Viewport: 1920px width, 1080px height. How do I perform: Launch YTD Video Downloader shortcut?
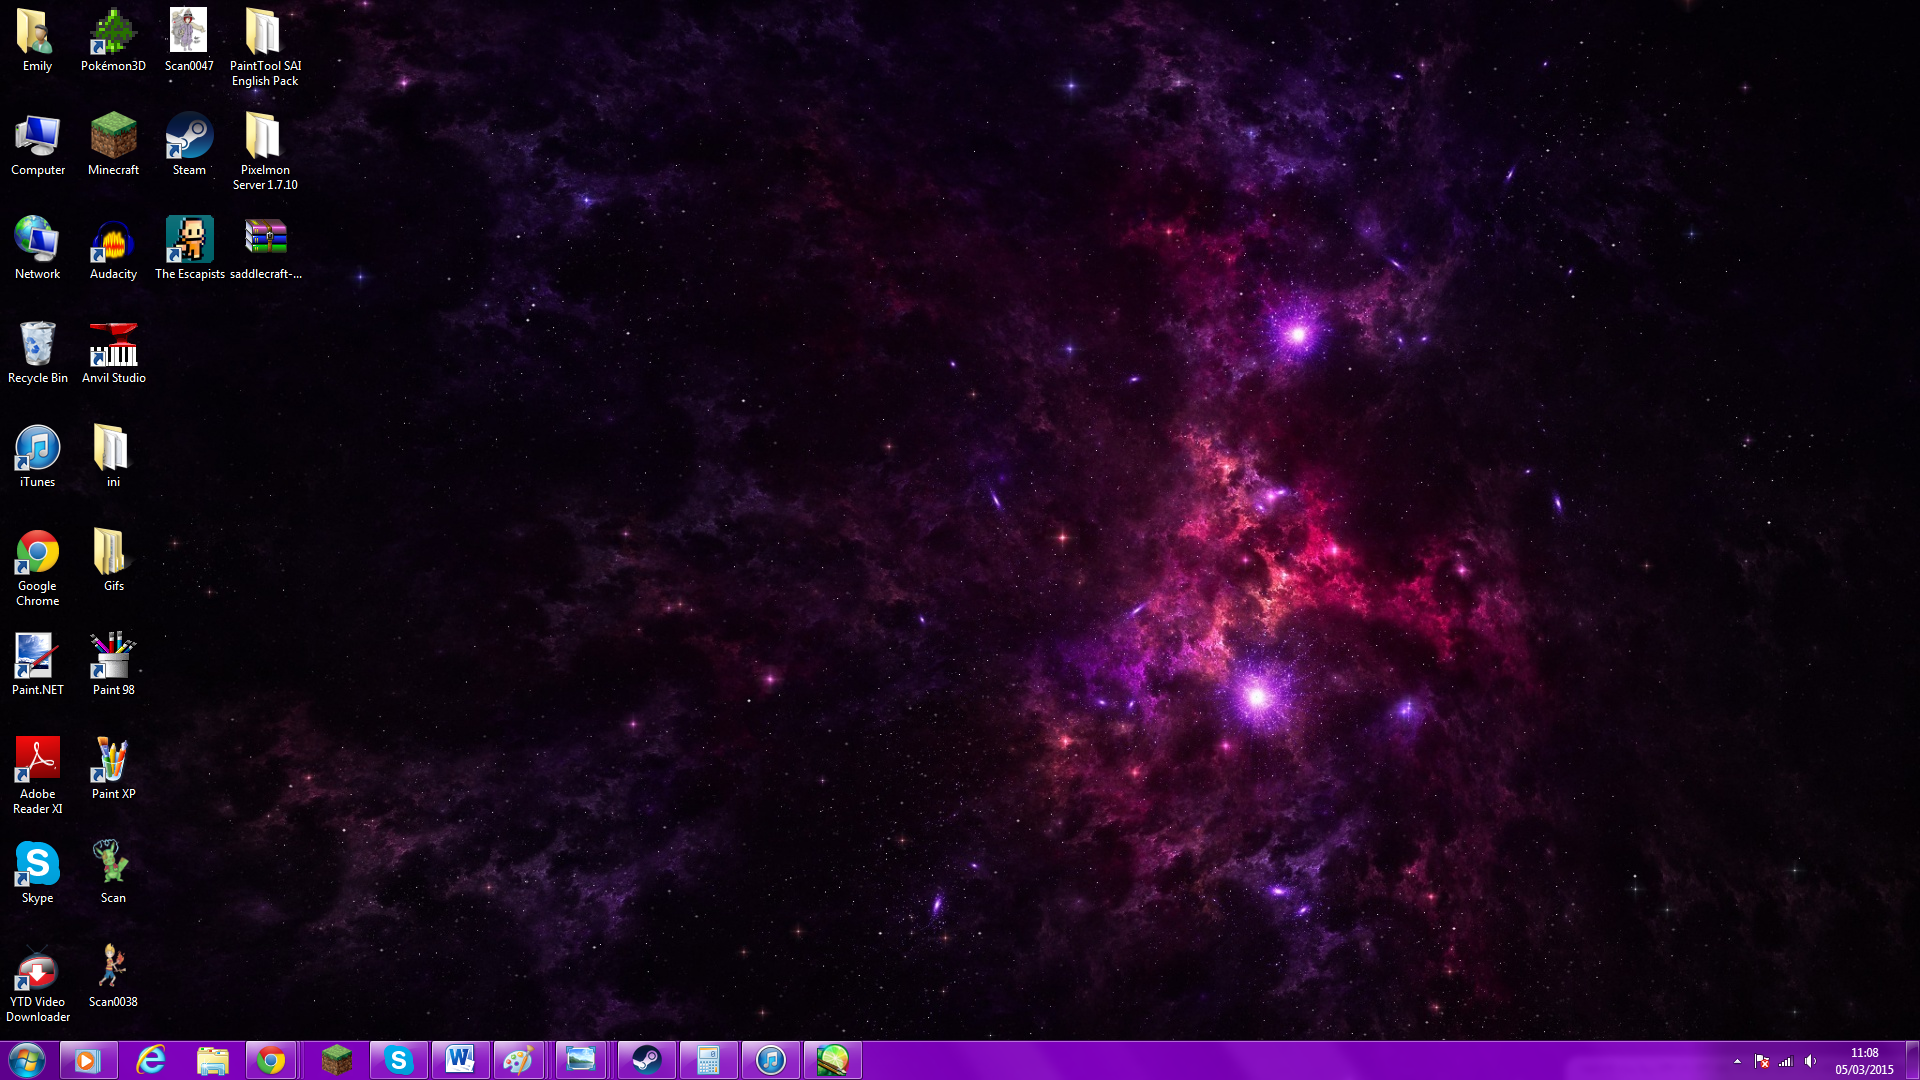(37, 983)
